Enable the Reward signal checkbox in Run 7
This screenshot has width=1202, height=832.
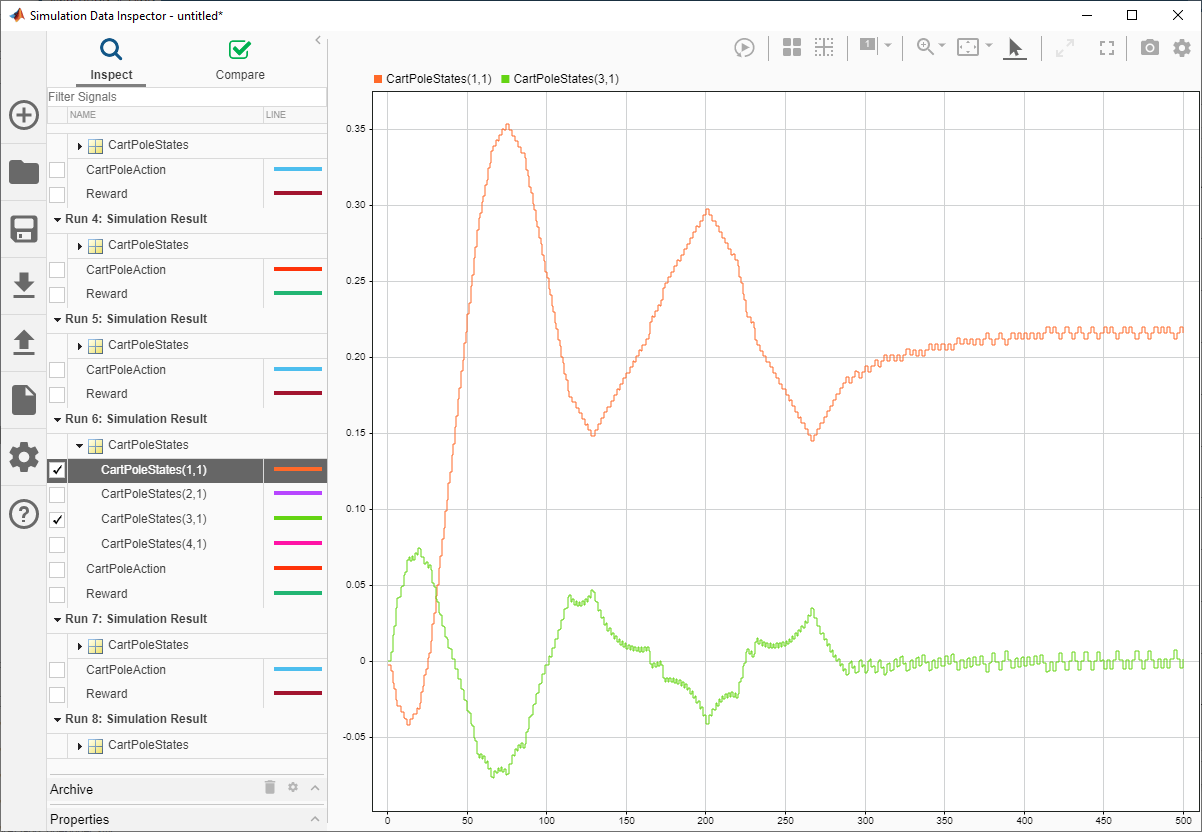(57, 693)
